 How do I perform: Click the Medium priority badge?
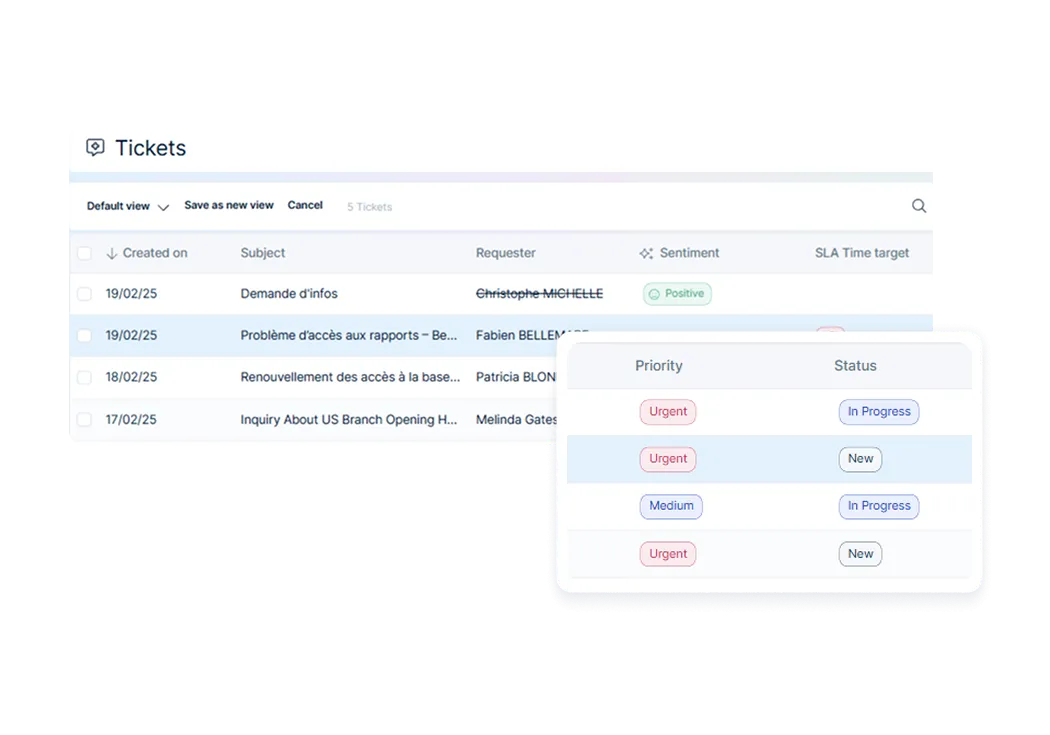[x=671, y=506]
